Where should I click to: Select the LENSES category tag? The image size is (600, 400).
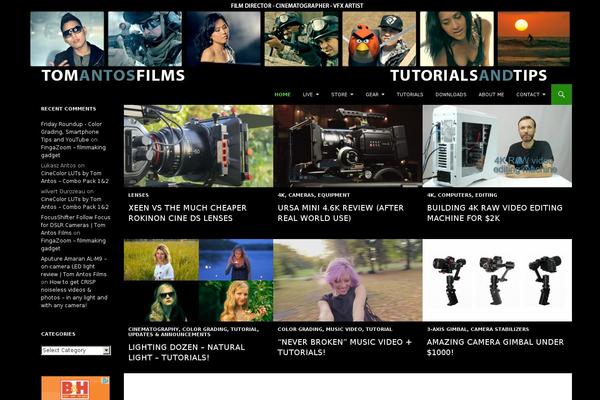pyautogui.click(x=139, y=195)
